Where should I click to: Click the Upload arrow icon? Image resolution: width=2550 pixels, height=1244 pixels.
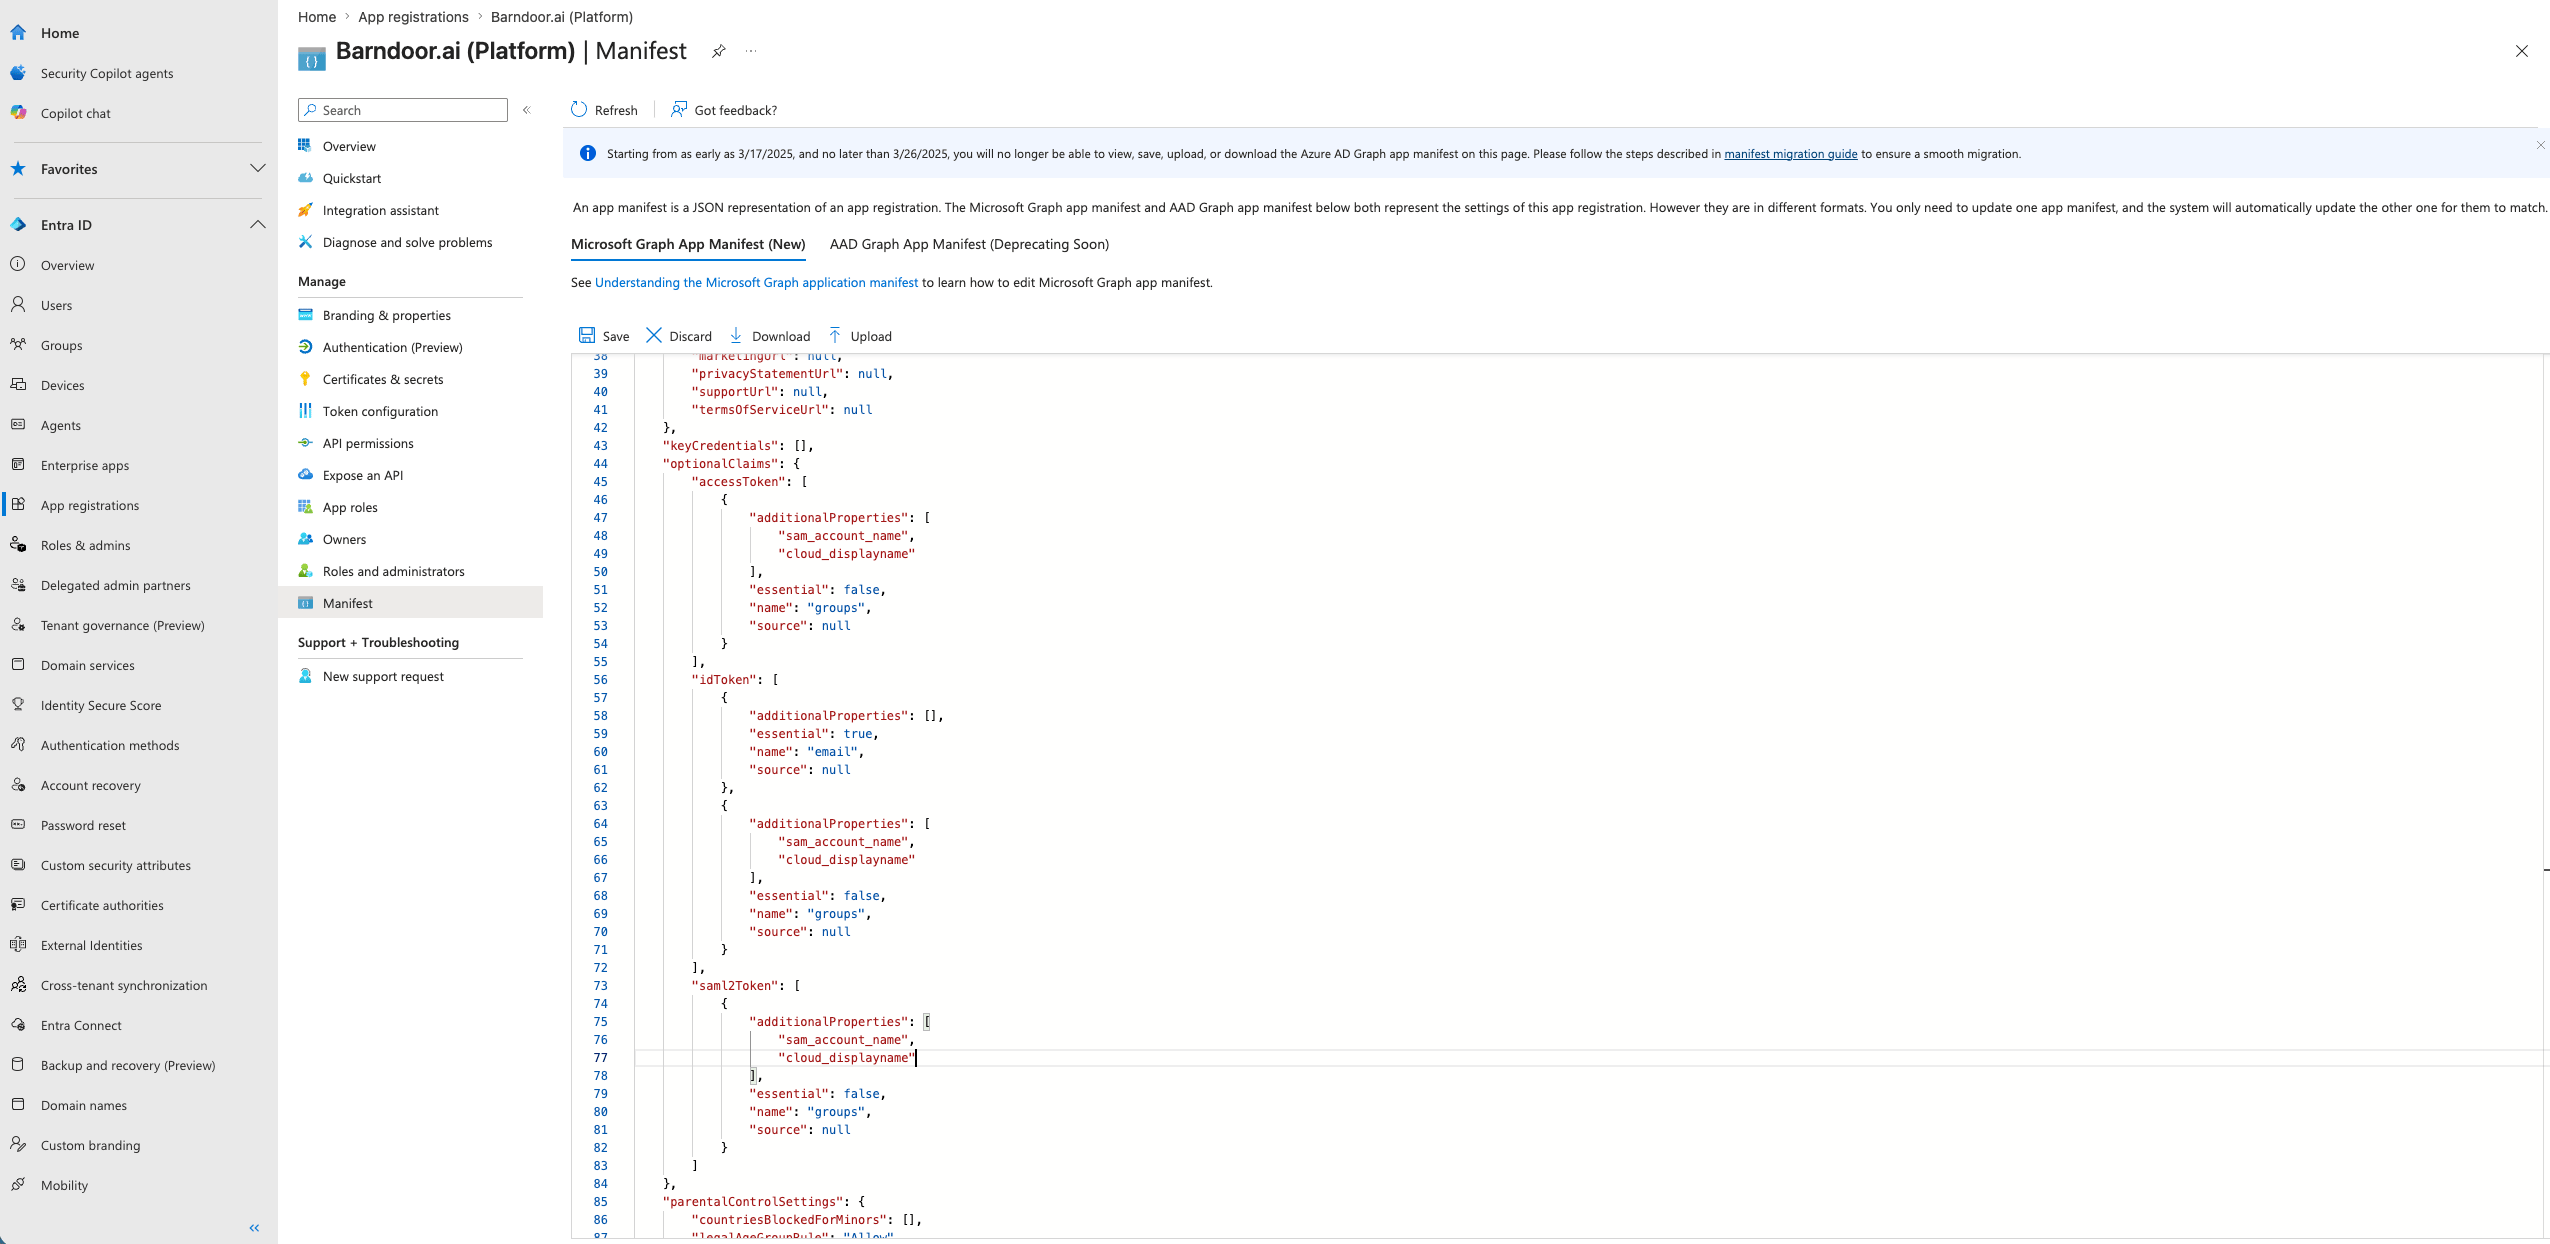pyautogui.click(x=835, y=335)
